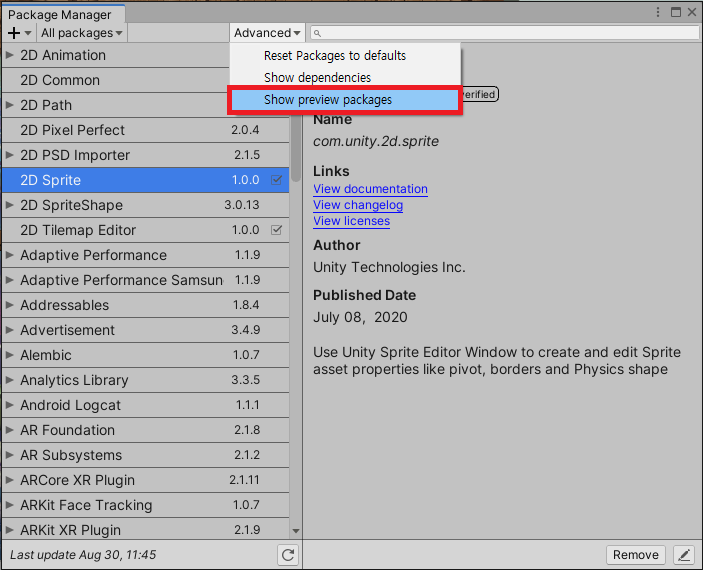Open the Advanced dropdown menu
This screenshot has height=570, width=703.
tap(267, 33)
